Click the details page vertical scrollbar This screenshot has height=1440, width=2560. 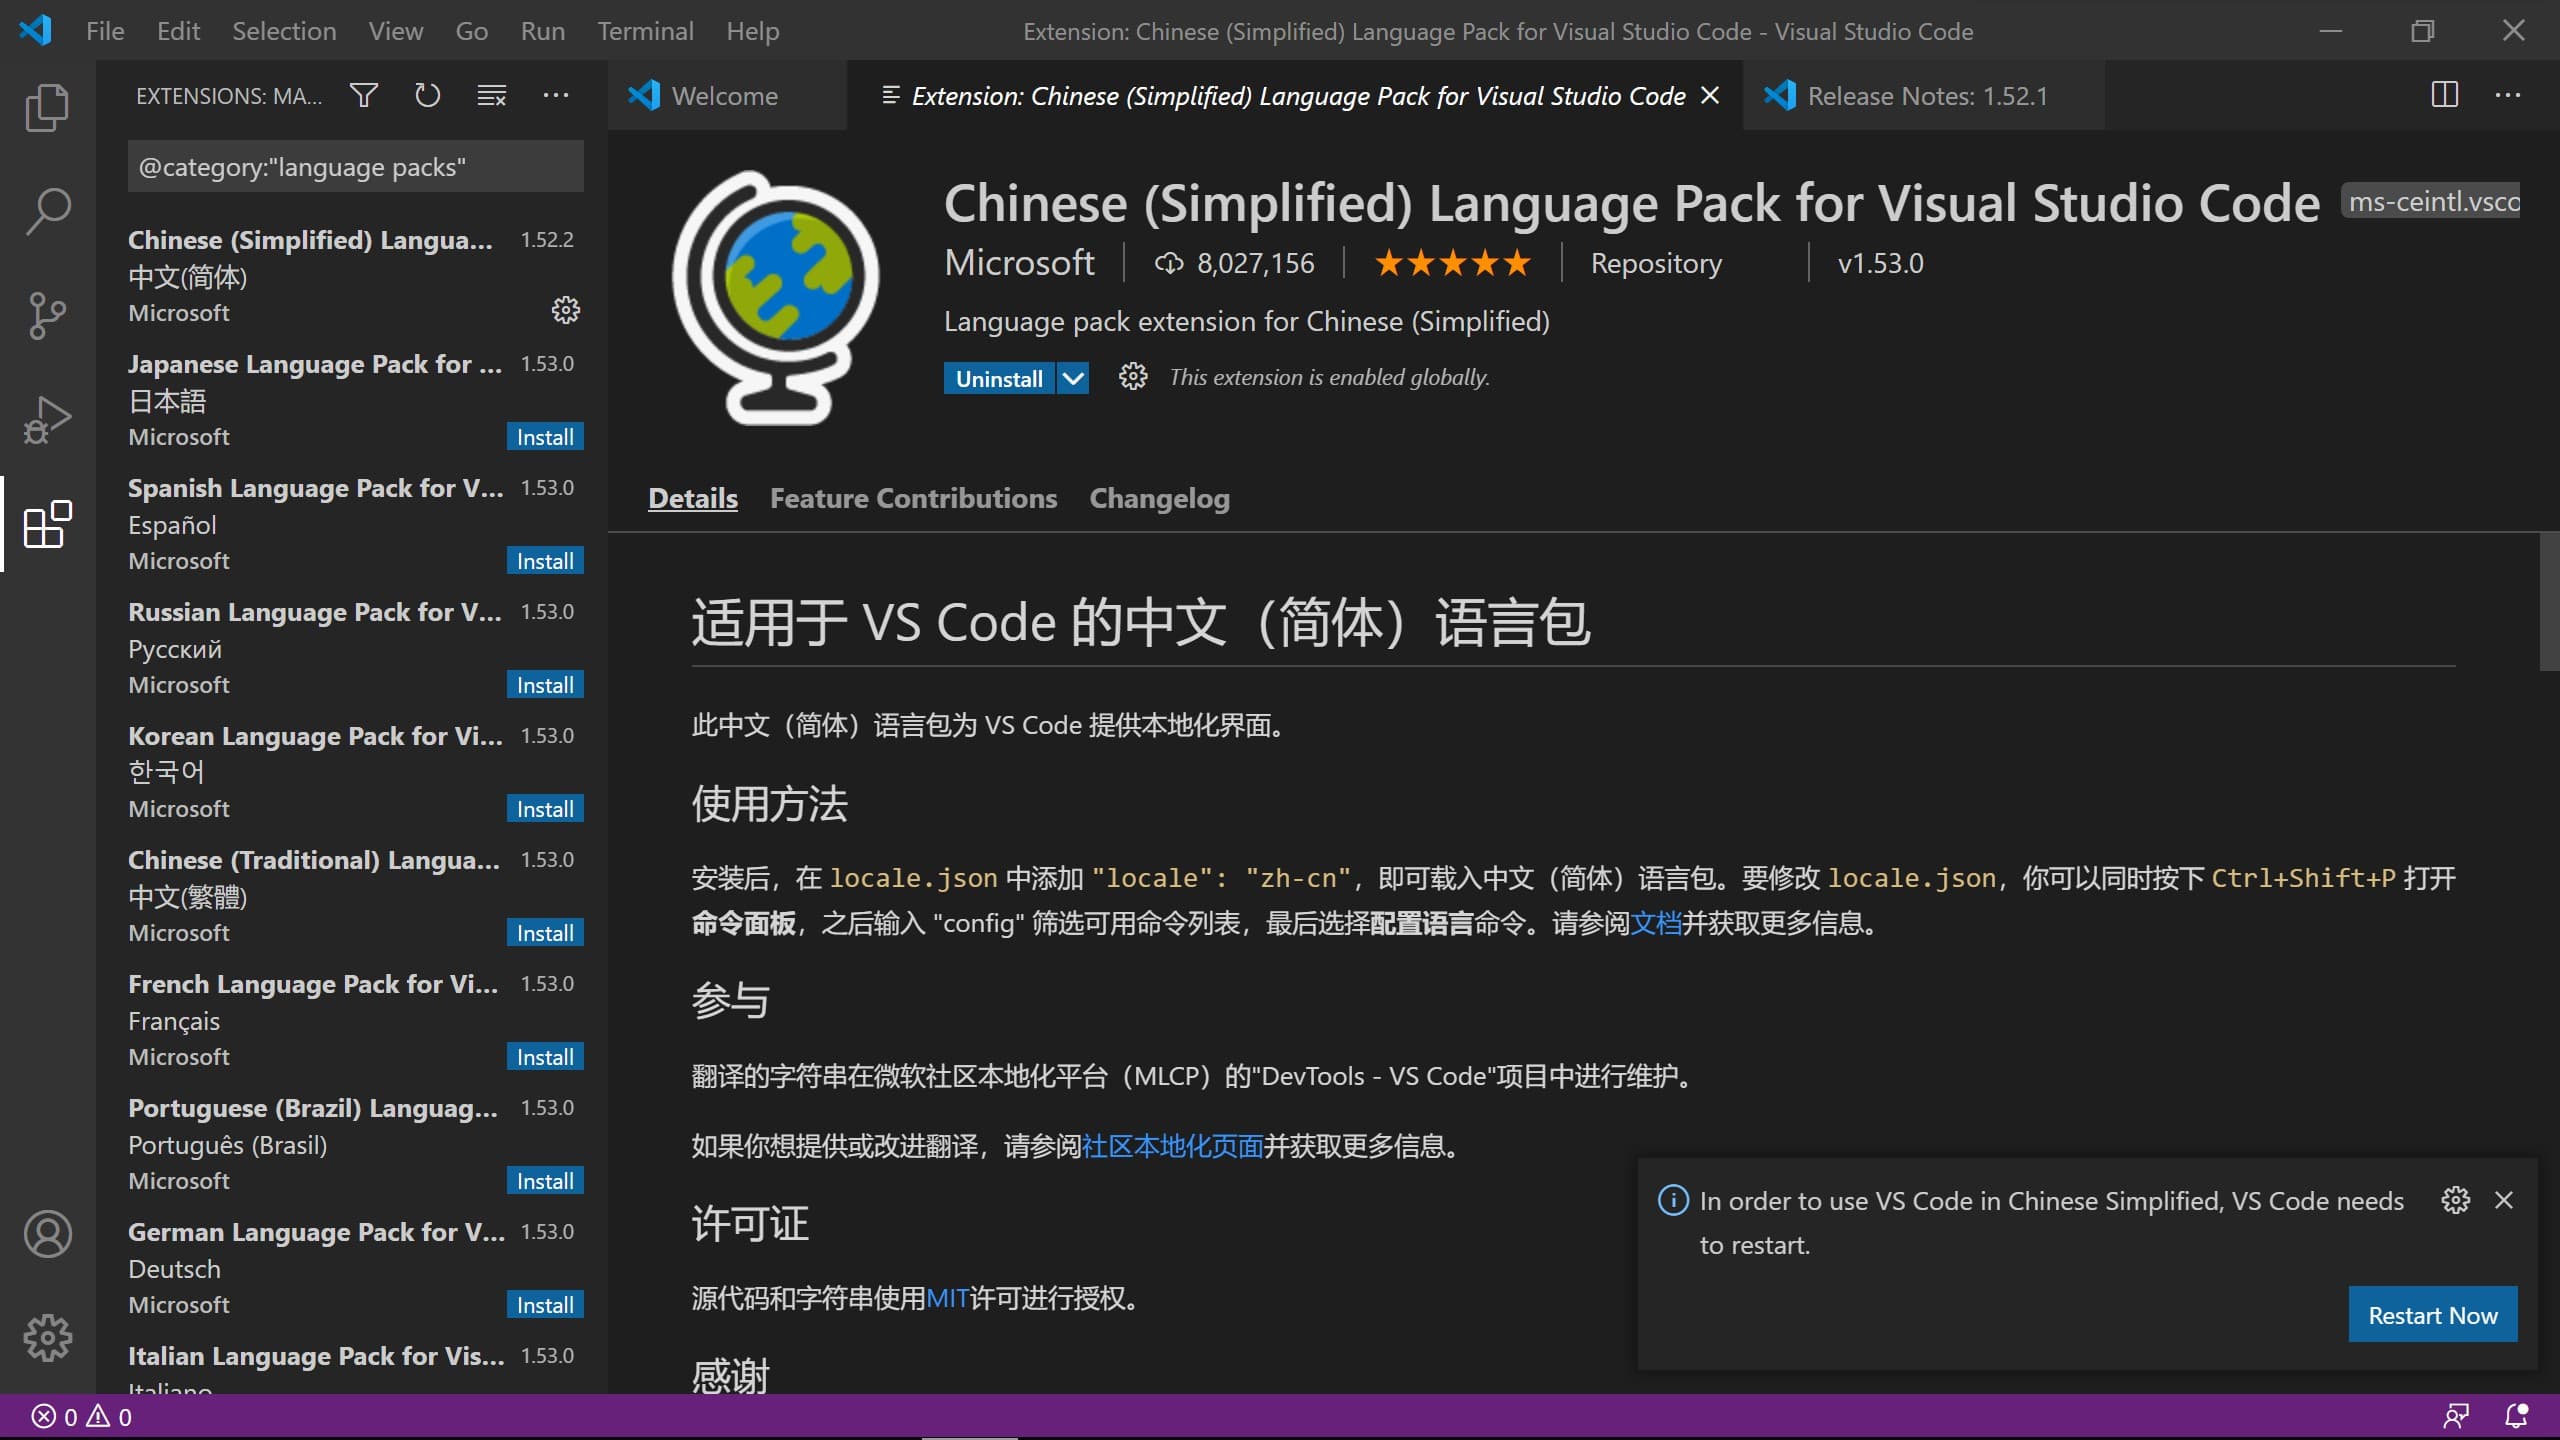2549,603
